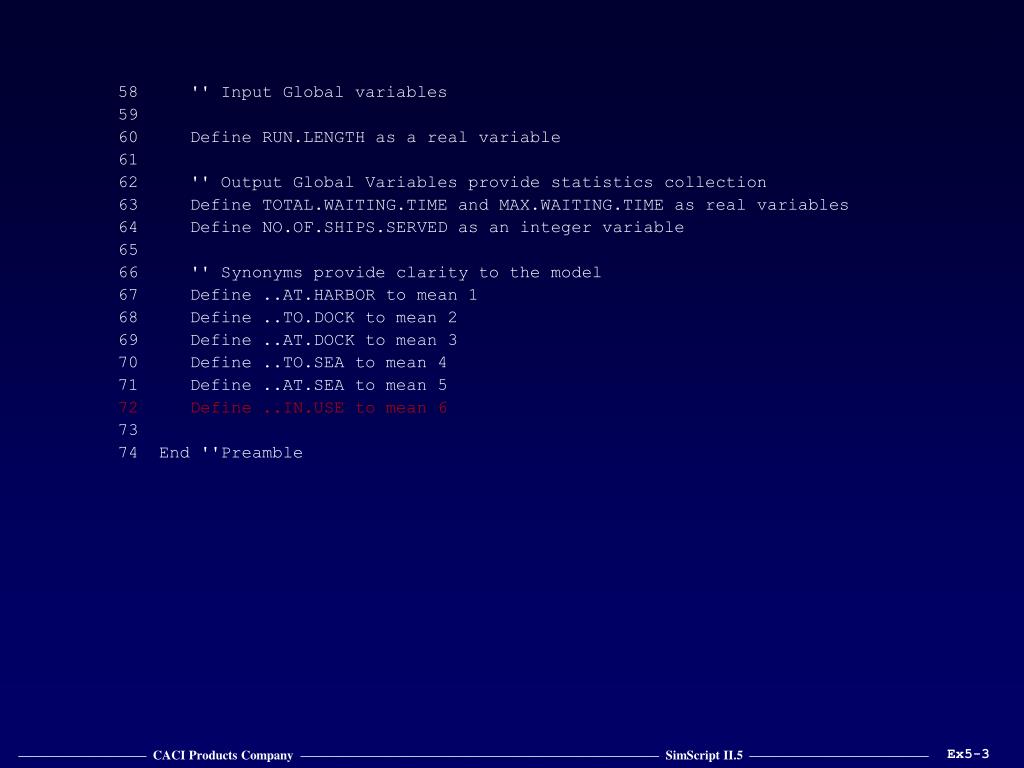
Task: Select "Define ..AT.SEA to mean 5"
Action: click(x=319, y=385)
